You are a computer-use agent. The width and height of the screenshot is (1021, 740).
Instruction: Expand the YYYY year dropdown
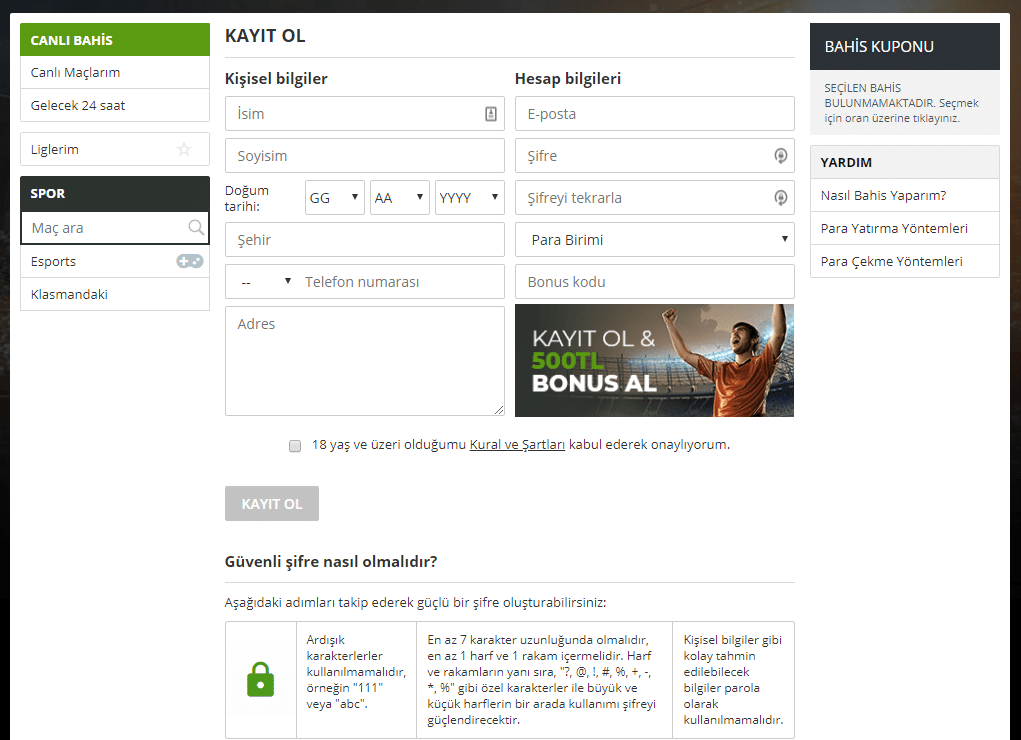click(x=469, y=198)
